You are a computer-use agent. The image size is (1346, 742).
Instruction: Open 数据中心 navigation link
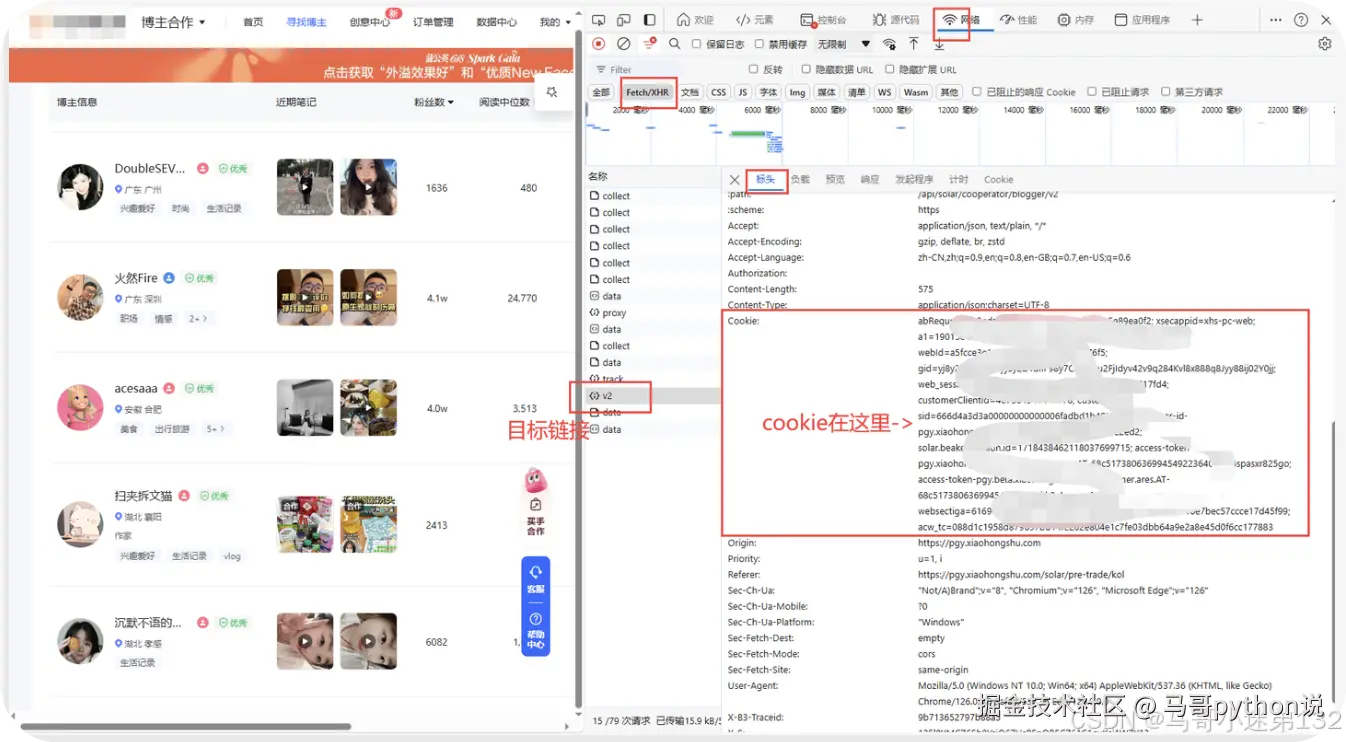click(496, 22)
